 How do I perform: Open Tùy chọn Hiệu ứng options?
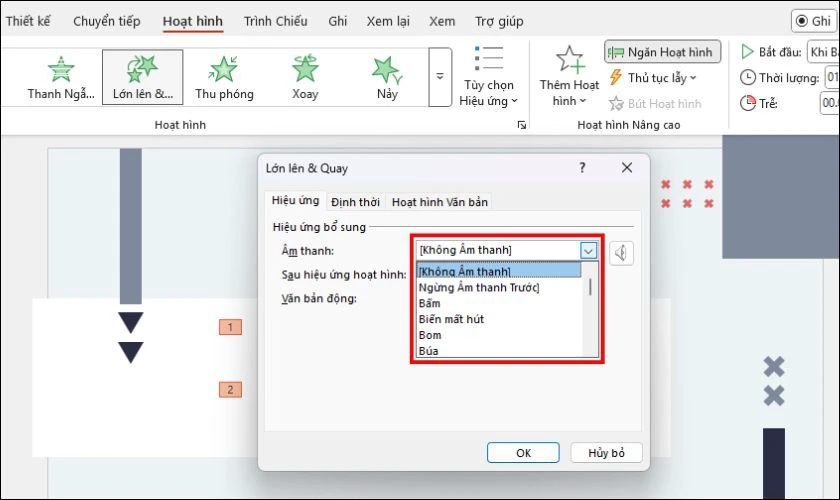click(489, 77)
